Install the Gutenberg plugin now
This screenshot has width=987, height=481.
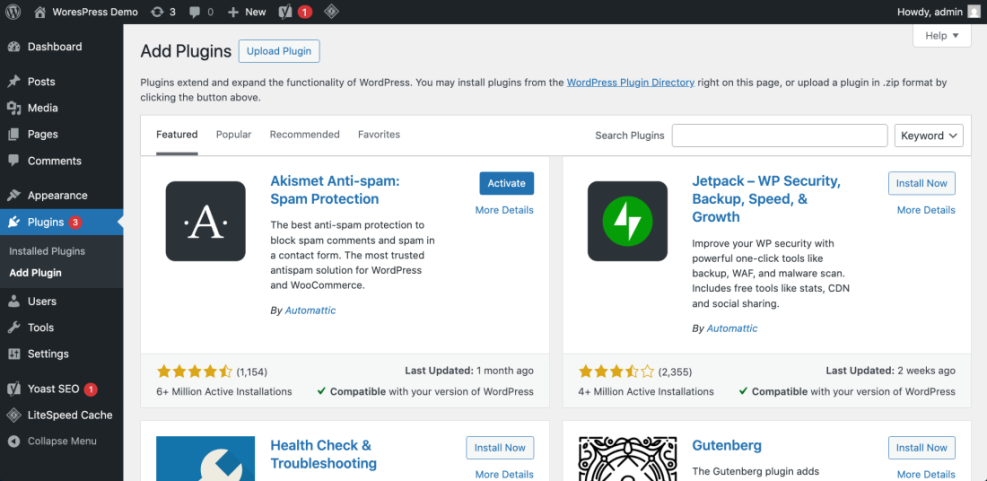click(x=922, y=448)
